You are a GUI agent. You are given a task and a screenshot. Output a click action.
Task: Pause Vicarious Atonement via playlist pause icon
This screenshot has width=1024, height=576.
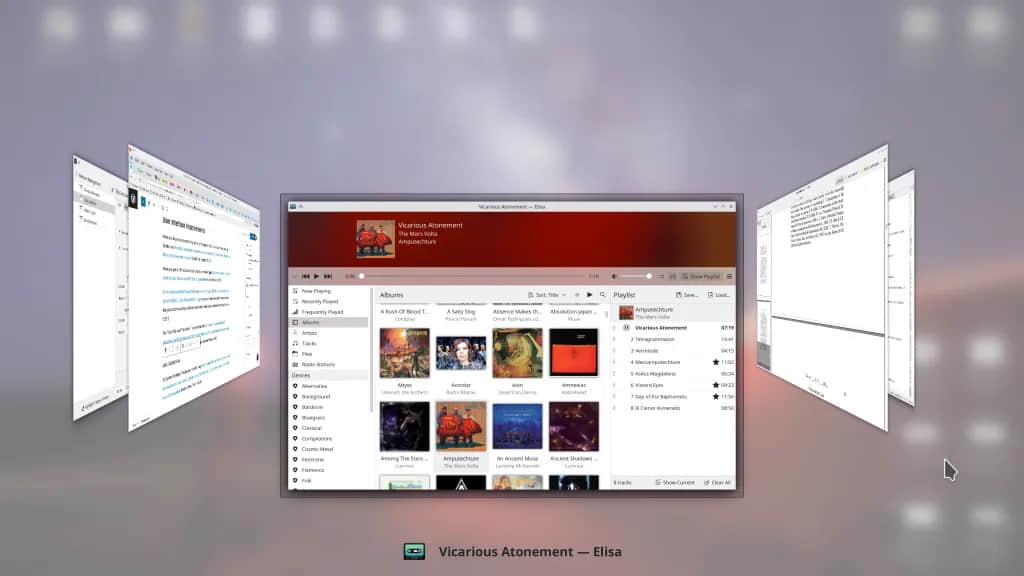[x=626, y=328]
